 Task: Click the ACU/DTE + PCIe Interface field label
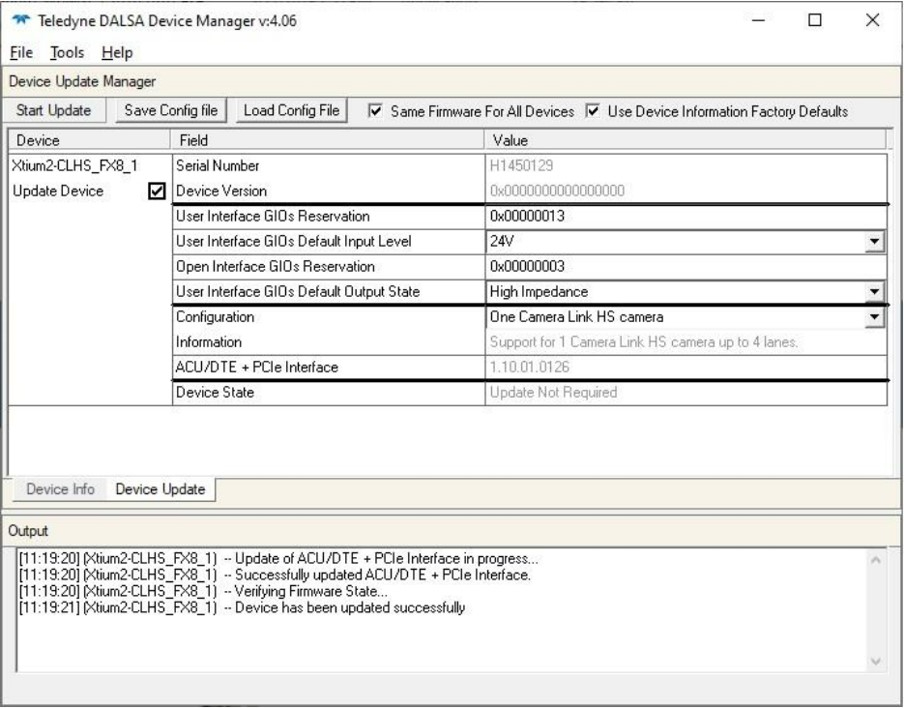point(257,367)
